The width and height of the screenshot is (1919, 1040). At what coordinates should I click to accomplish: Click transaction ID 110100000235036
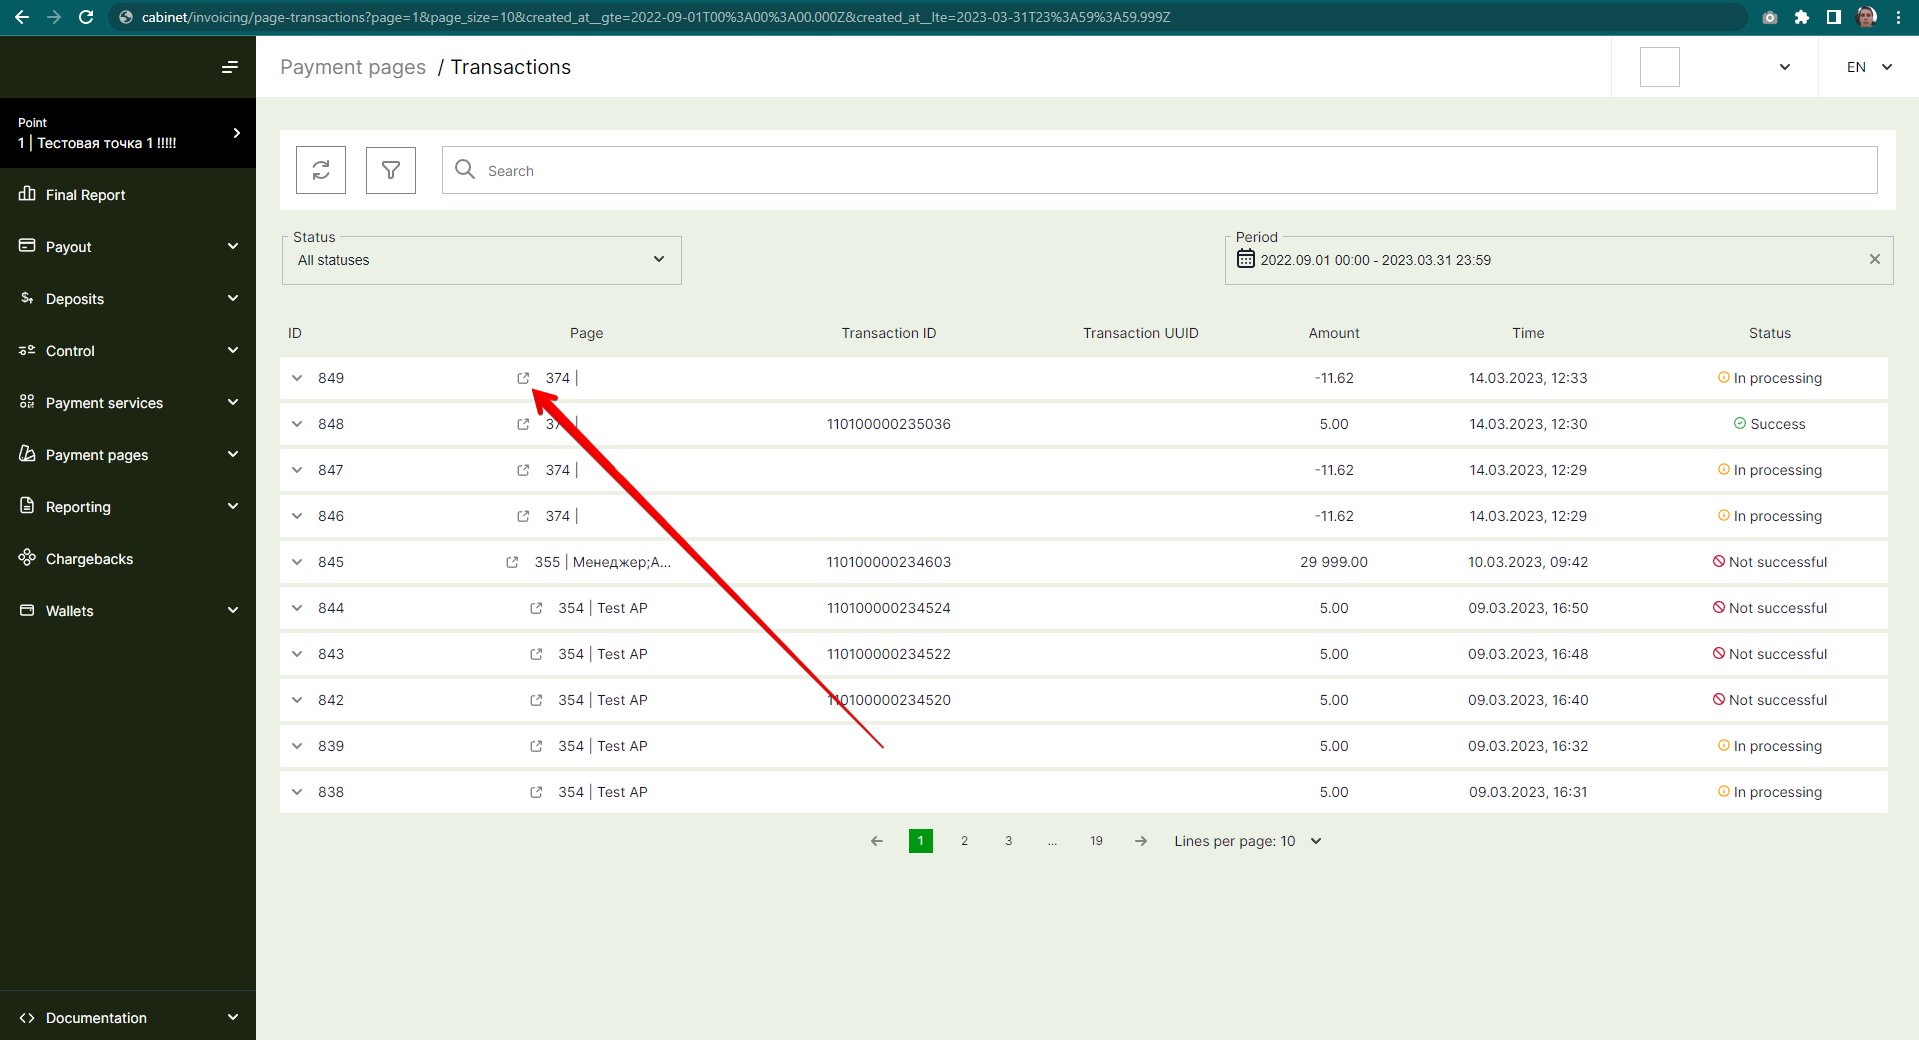889,424
